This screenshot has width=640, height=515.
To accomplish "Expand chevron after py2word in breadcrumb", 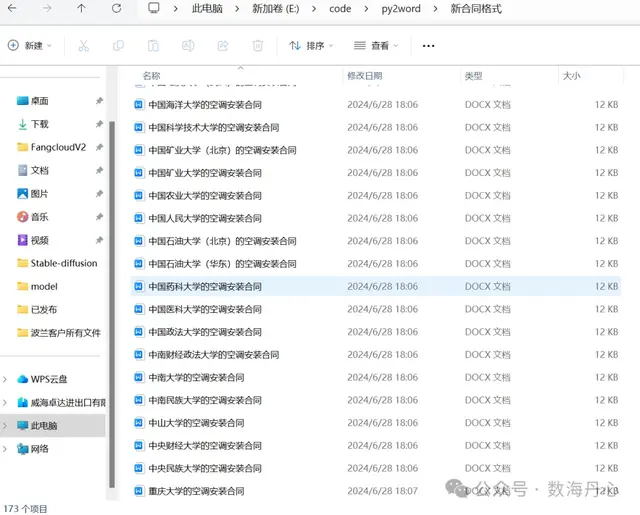I will tap(436, 9).
